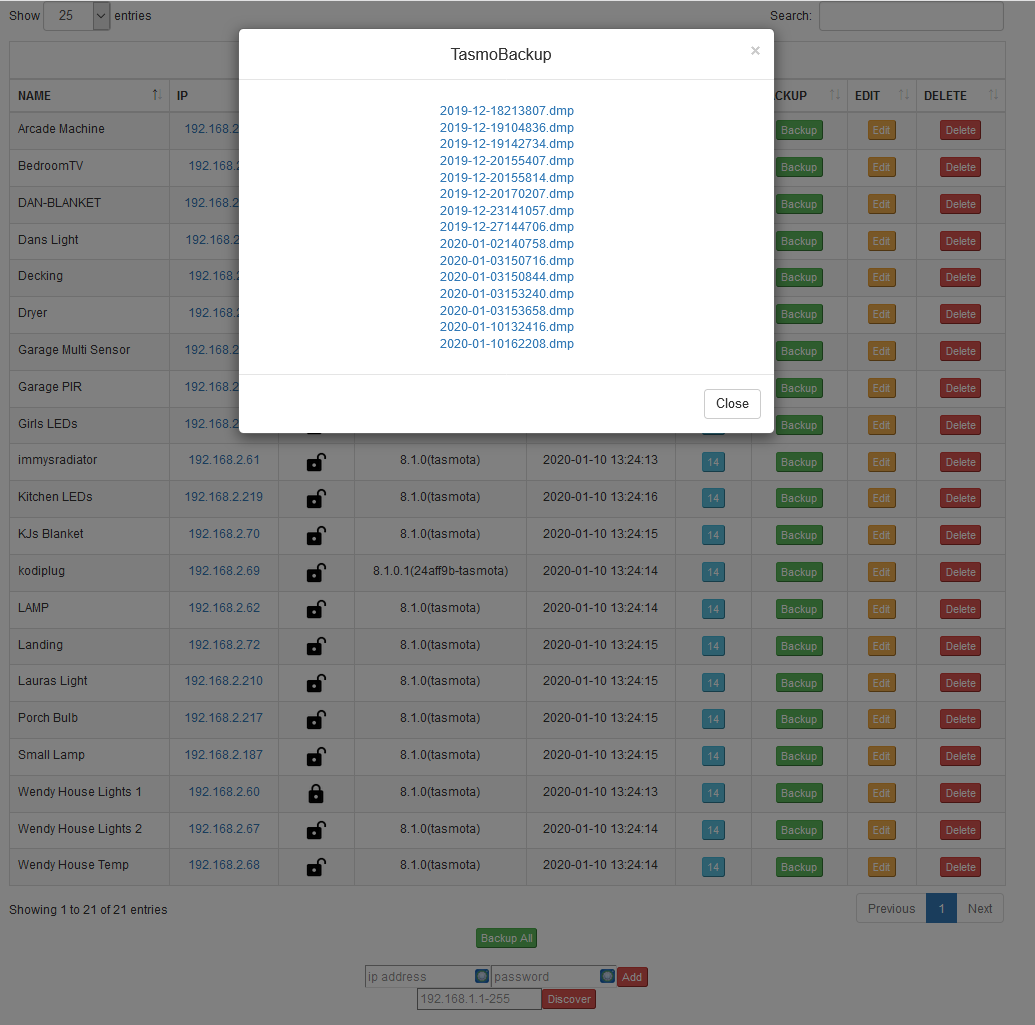Open backup file 2019-12-19104836.dmp

(x=506, y=127)
